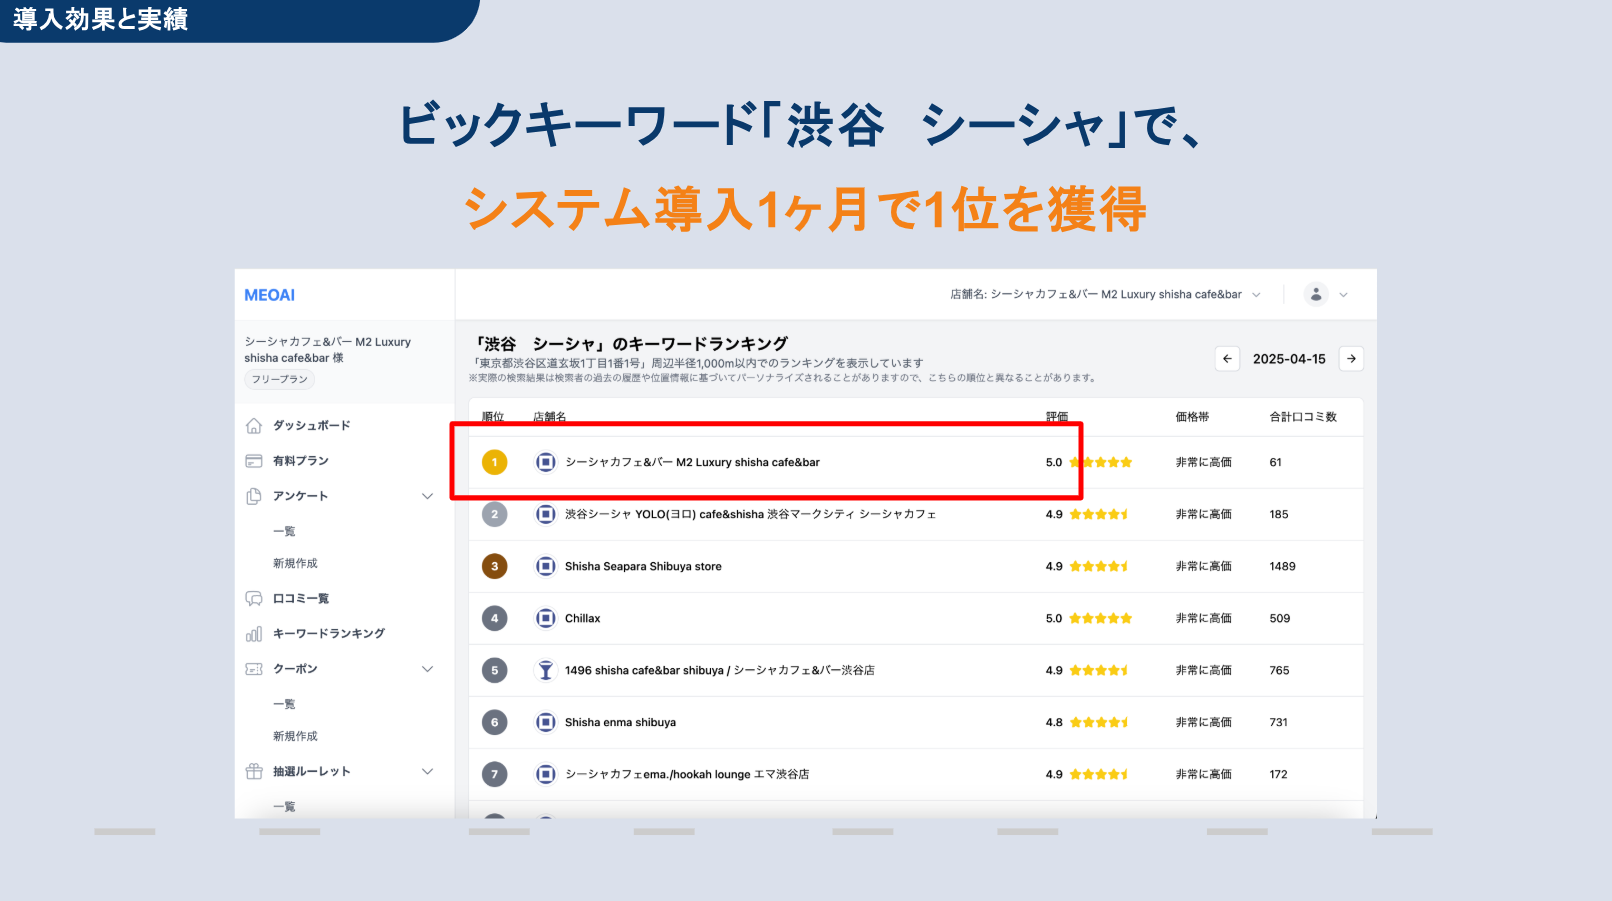Click review count 509

click(x=1280, y=618)
